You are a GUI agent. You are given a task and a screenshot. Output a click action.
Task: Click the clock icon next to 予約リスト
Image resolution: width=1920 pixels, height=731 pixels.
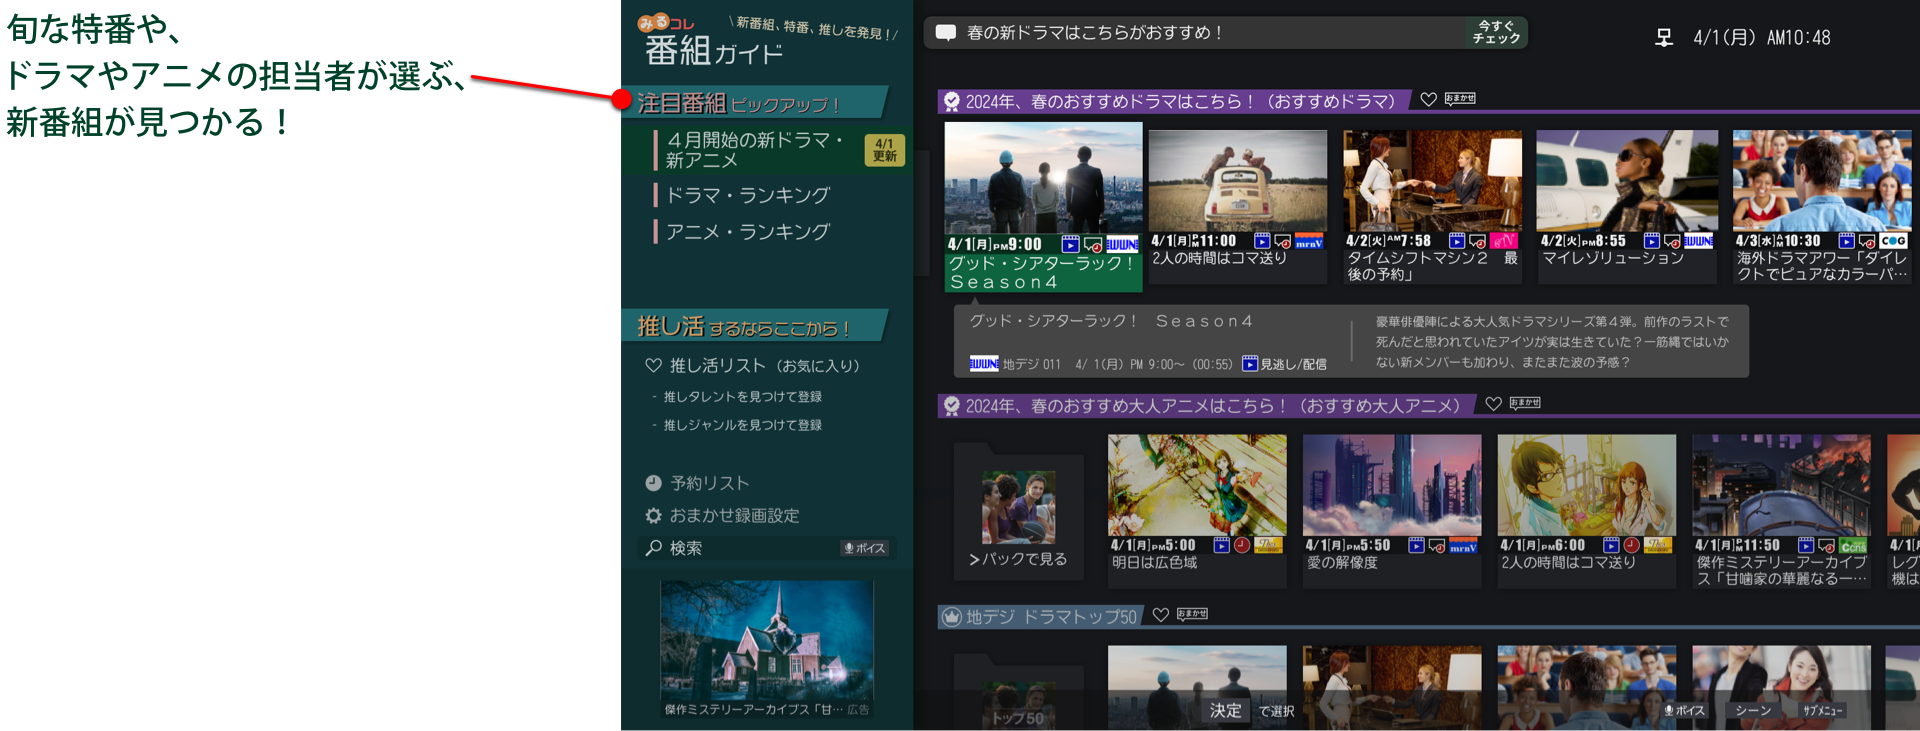653,483
